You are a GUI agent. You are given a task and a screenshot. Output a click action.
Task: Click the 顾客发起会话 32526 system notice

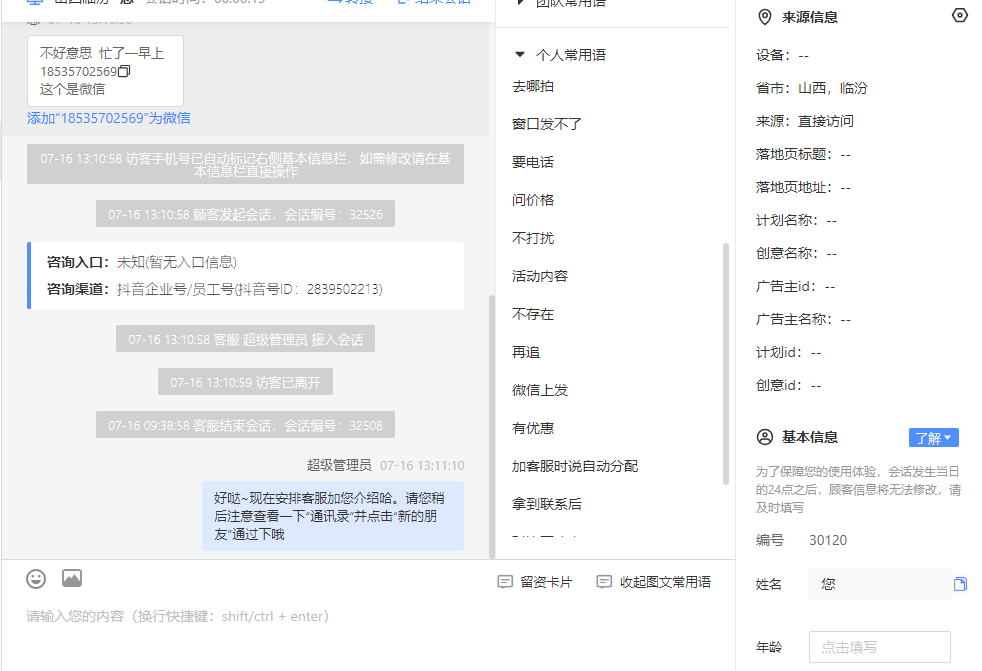point(246,214)
